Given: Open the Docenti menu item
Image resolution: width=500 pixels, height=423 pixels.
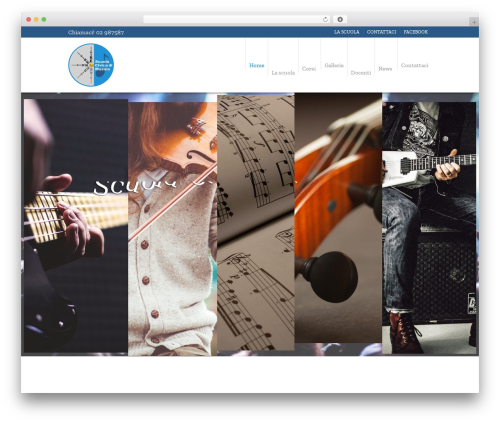Looking at the screenshot, I should (x=361, y=73).
